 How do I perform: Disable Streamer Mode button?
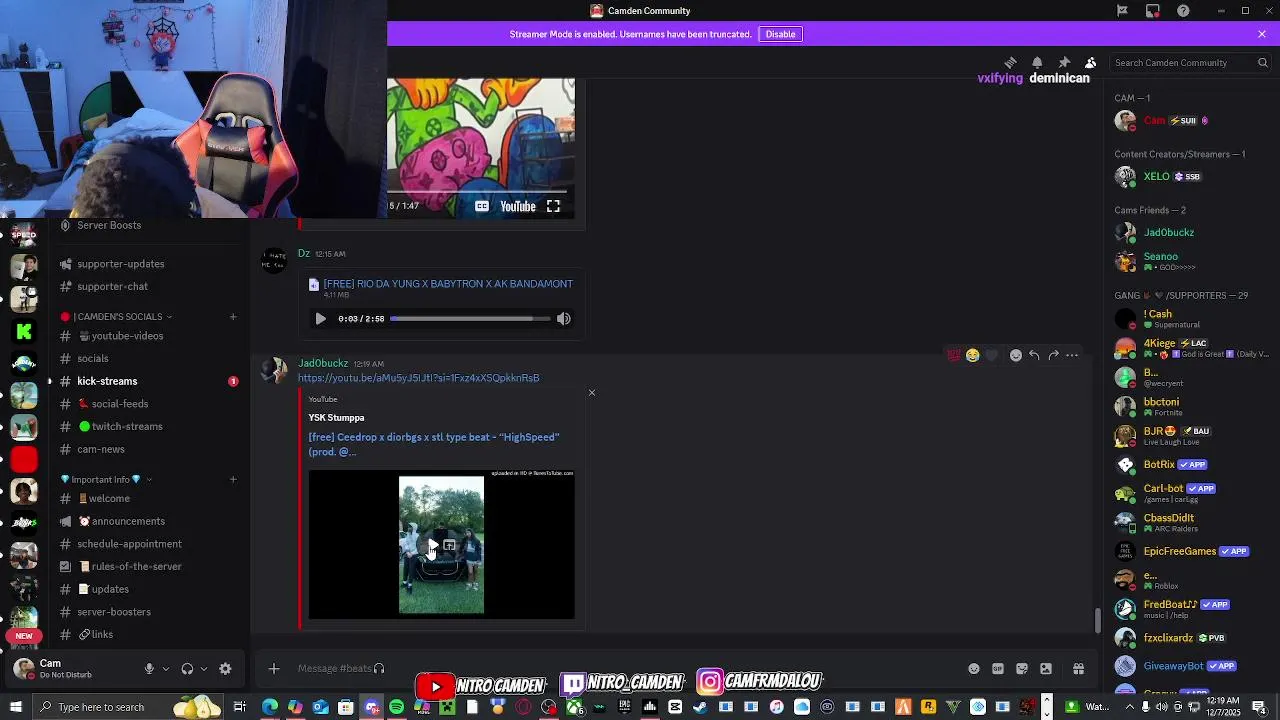click(780, 34)
